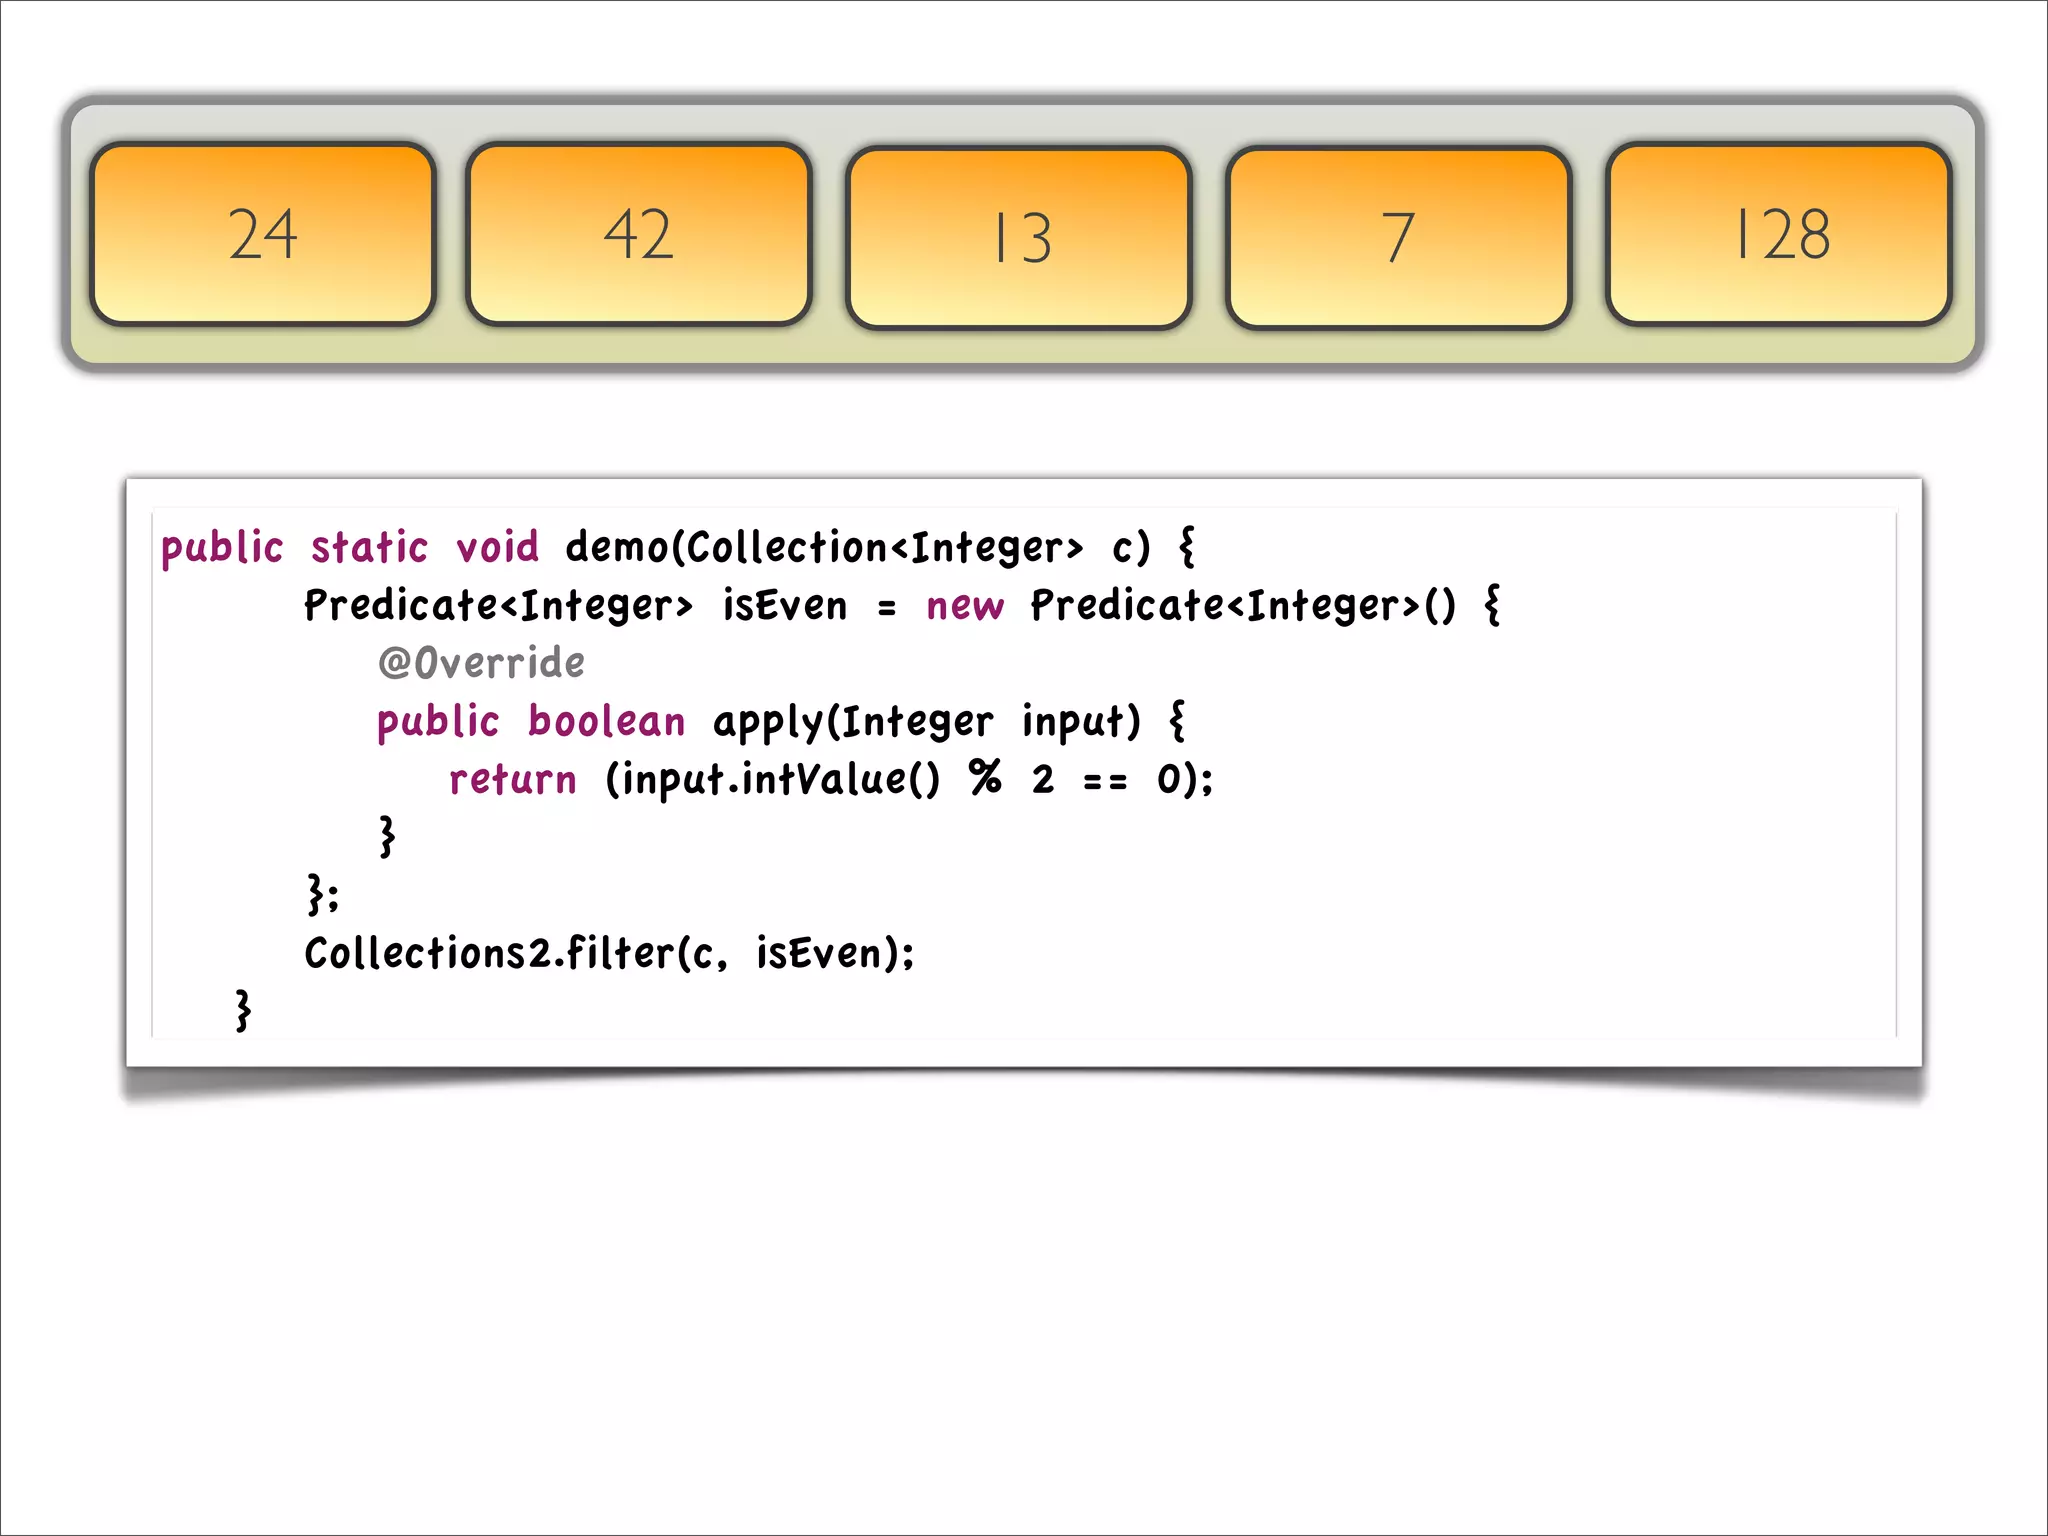The height and width of the screenshot is (1536, 2048).
Task: Click the "@Override" annotation text
Action: pos(481,663)
